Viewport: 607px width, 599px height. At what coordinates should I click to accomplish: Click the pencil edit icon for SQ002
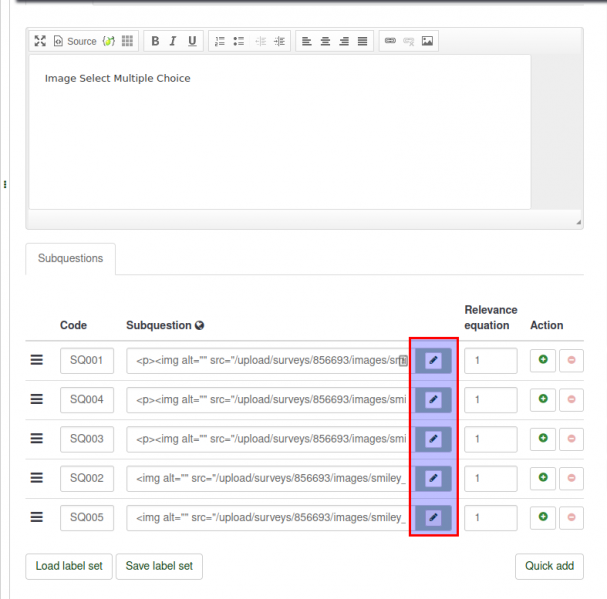(x=433, y=478)
